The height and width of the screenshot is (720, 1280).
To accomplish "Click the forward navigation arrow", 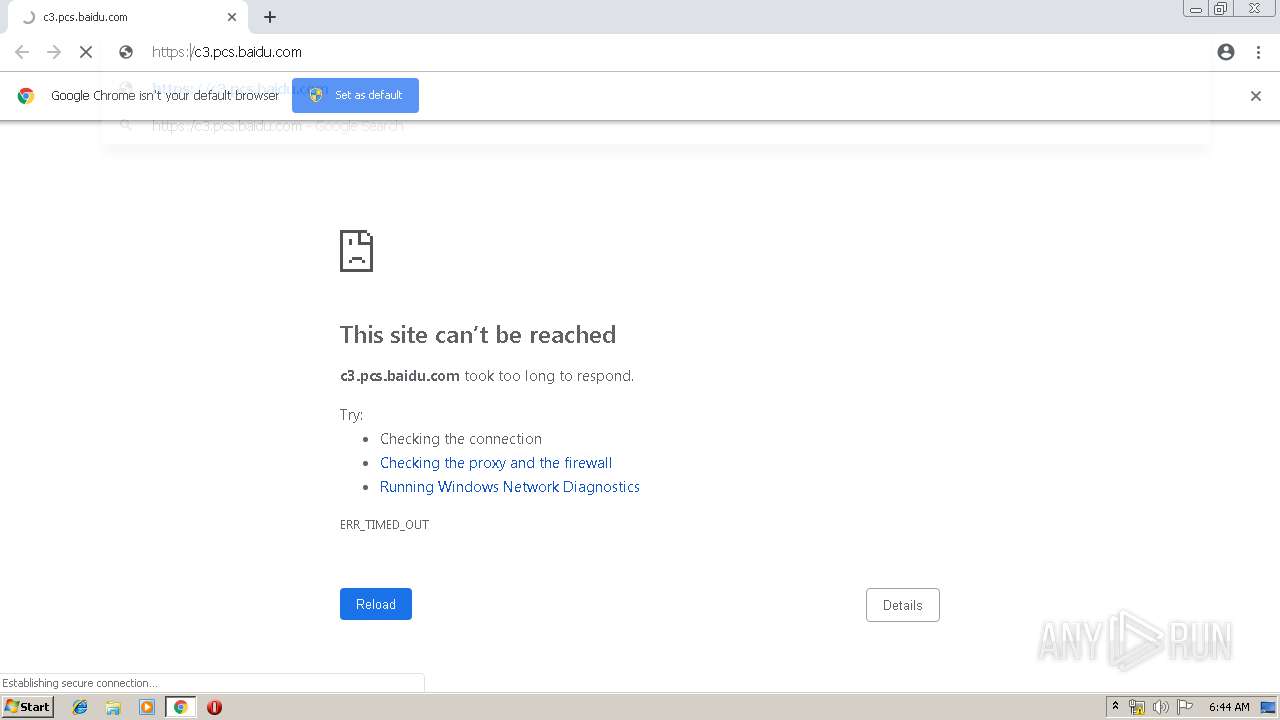I will (54, 52).
